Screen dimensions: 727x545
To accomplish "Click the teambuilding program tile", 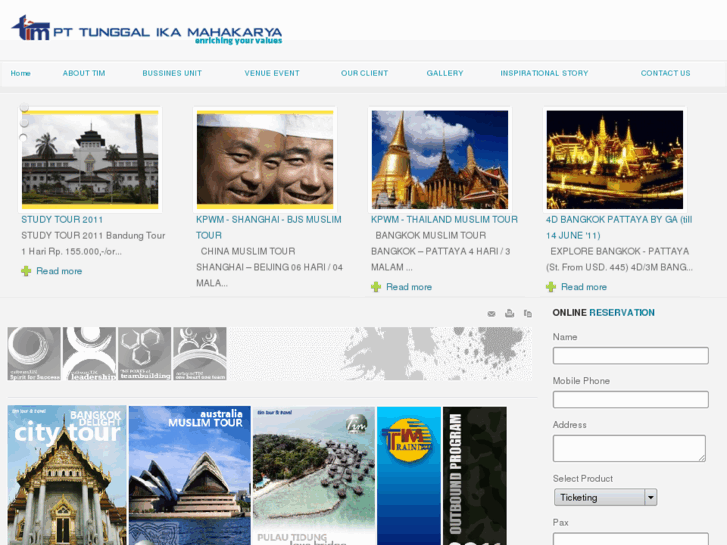I will click(144, 354).
